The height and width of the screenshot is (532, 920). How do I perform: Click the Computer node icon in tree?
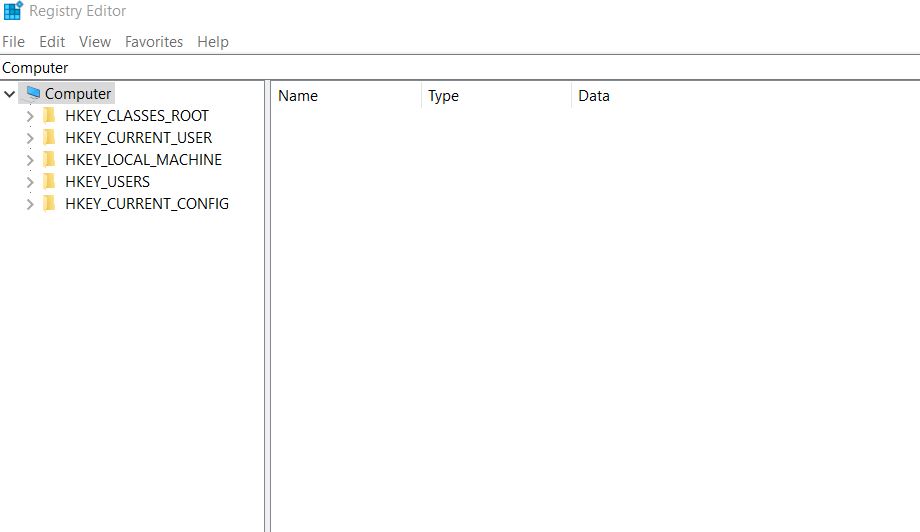pyautogui.click(x=33, y=93)
